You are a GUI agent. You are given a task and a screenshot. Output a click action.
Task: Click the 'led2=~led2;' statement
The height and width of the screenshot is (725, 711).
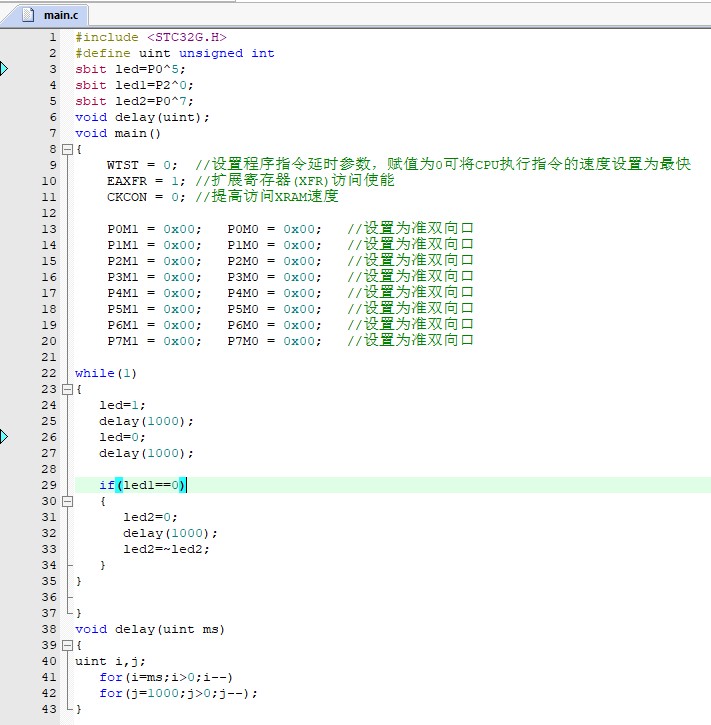tap(166, 549)
